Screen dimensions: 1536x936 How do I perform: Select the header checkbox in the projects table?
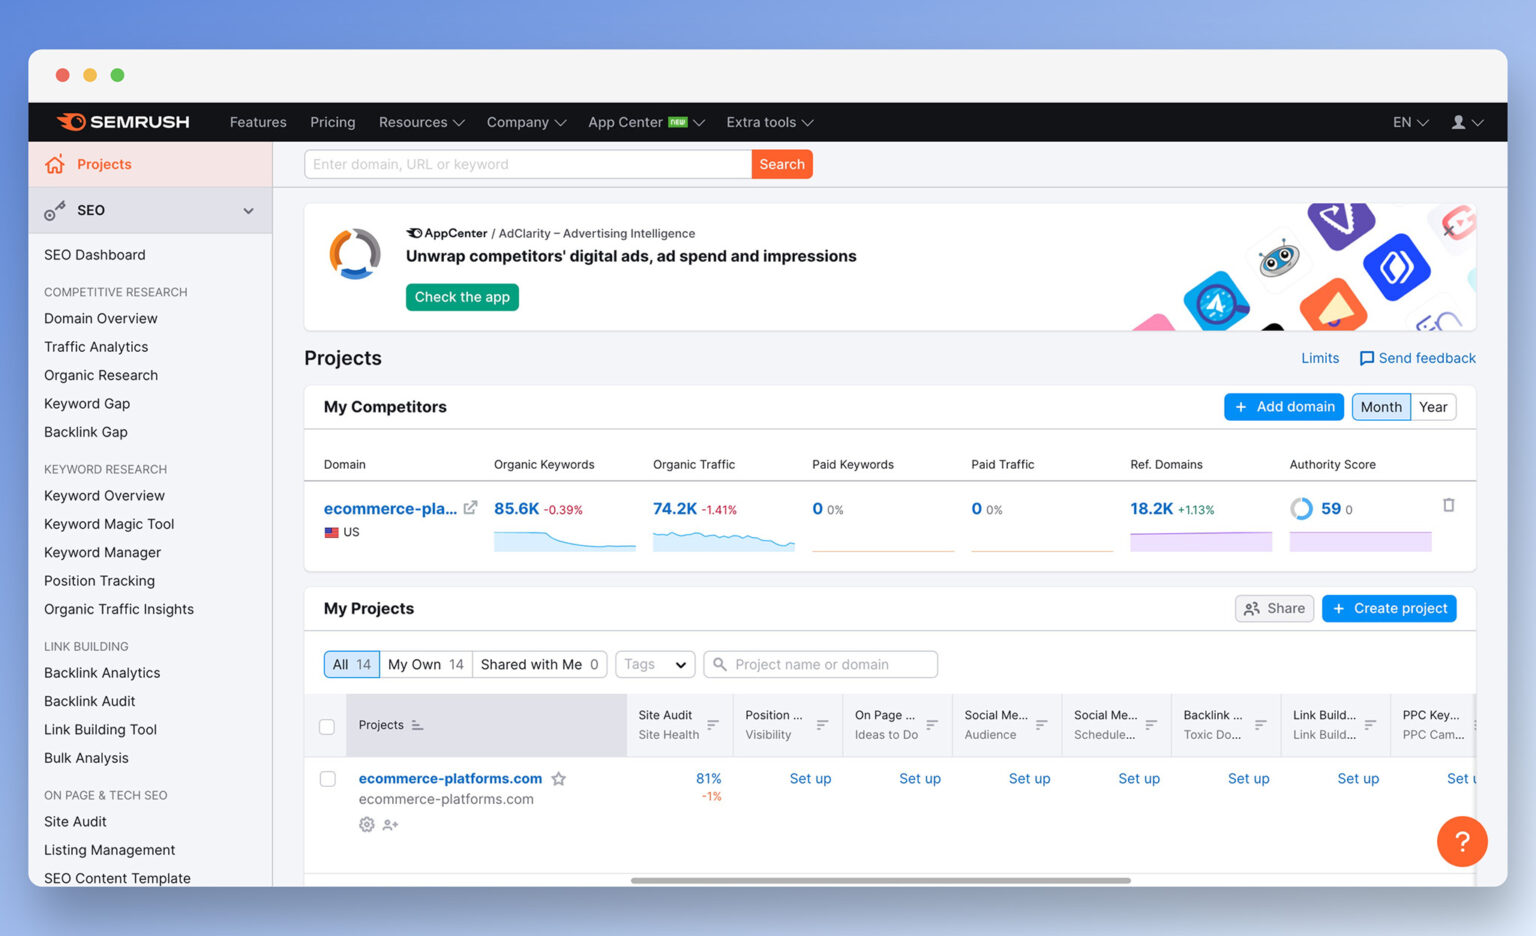coord(325,725)
